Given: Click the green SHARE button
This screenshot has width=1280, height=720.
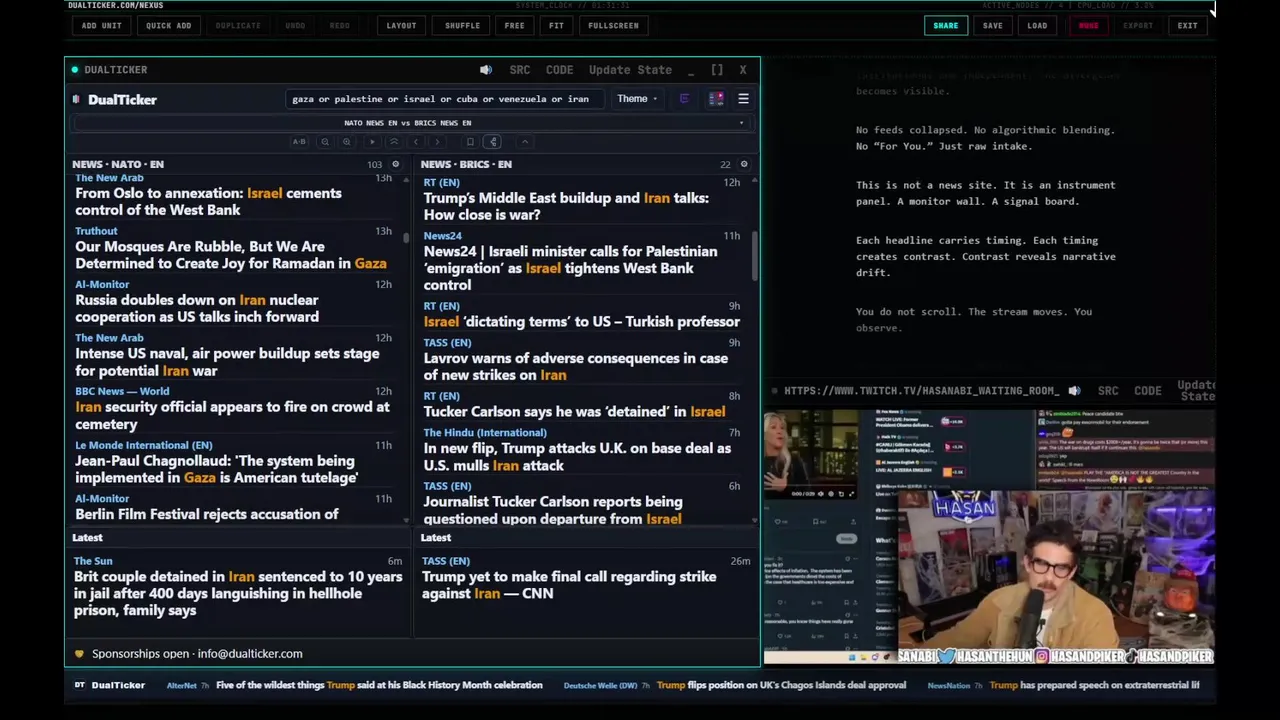Looking at the screenshot, I should point(945,25).
